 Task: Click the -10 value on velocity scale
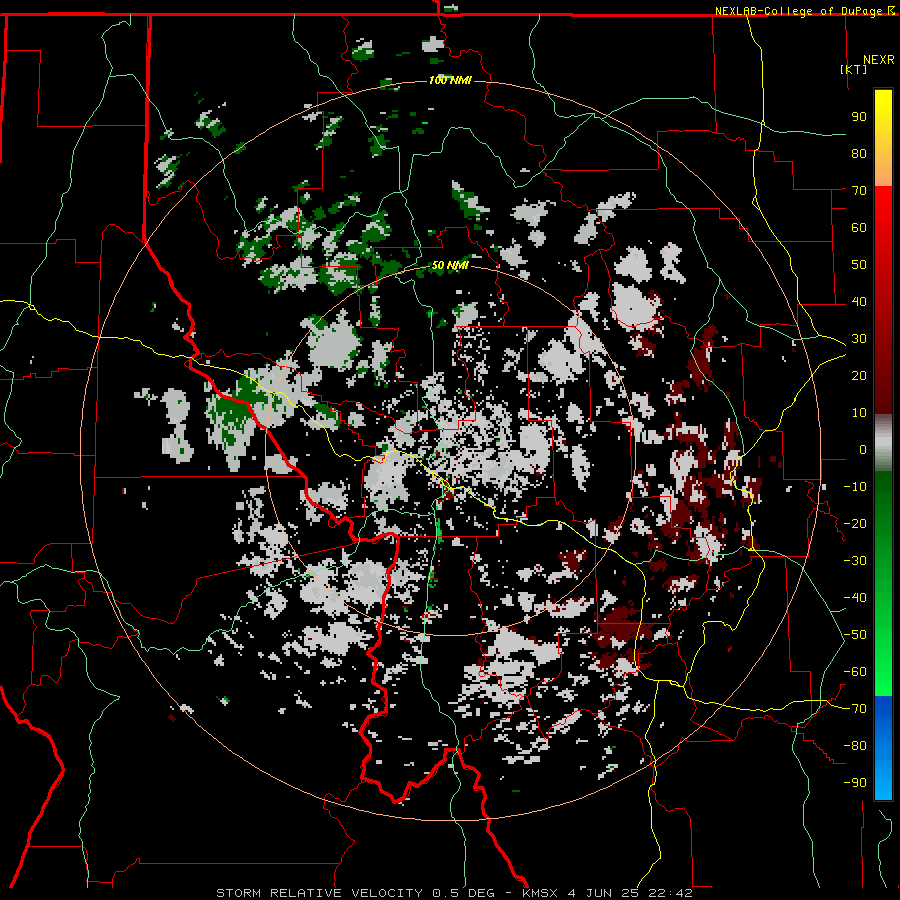[x=855, y=487]
